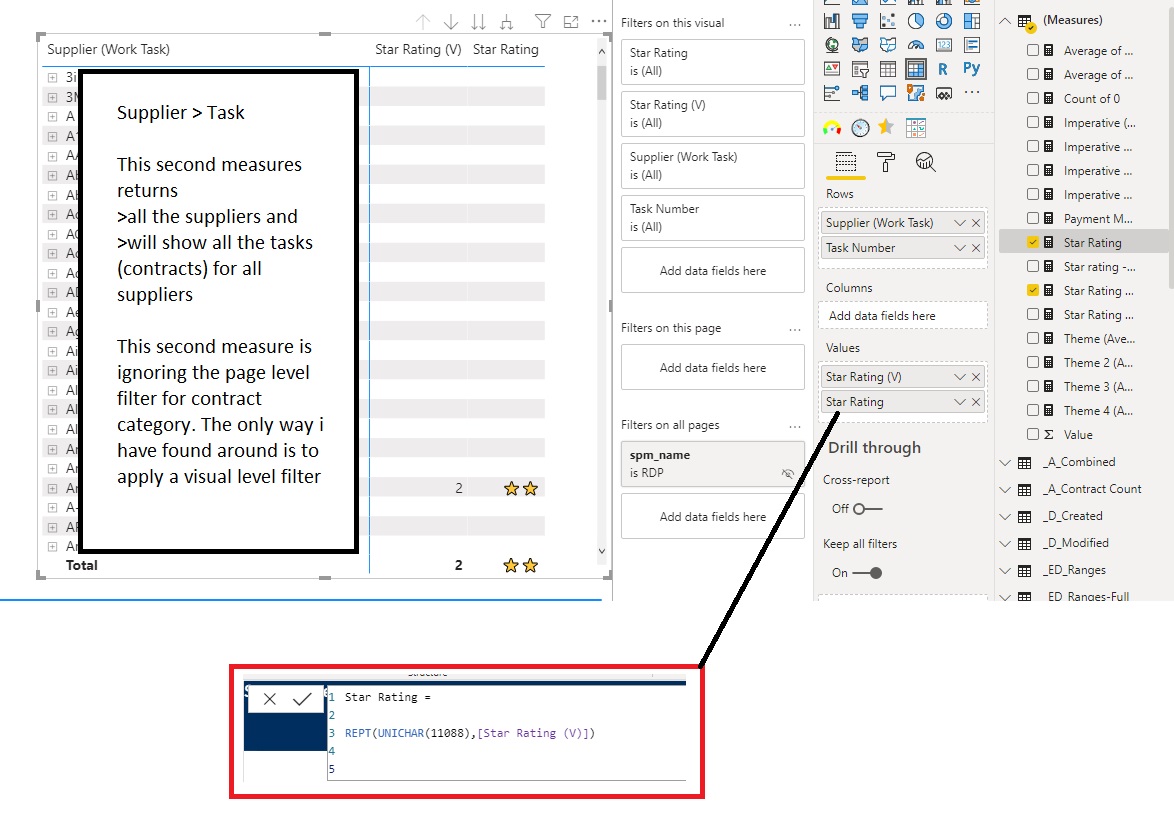Expand all down one level fork icon
The height and width of the screenshot is (836, 1174).
[507, 22]
